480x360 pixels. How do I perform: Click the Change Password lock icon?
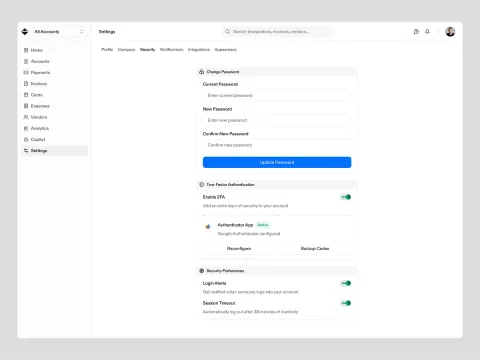201,72
